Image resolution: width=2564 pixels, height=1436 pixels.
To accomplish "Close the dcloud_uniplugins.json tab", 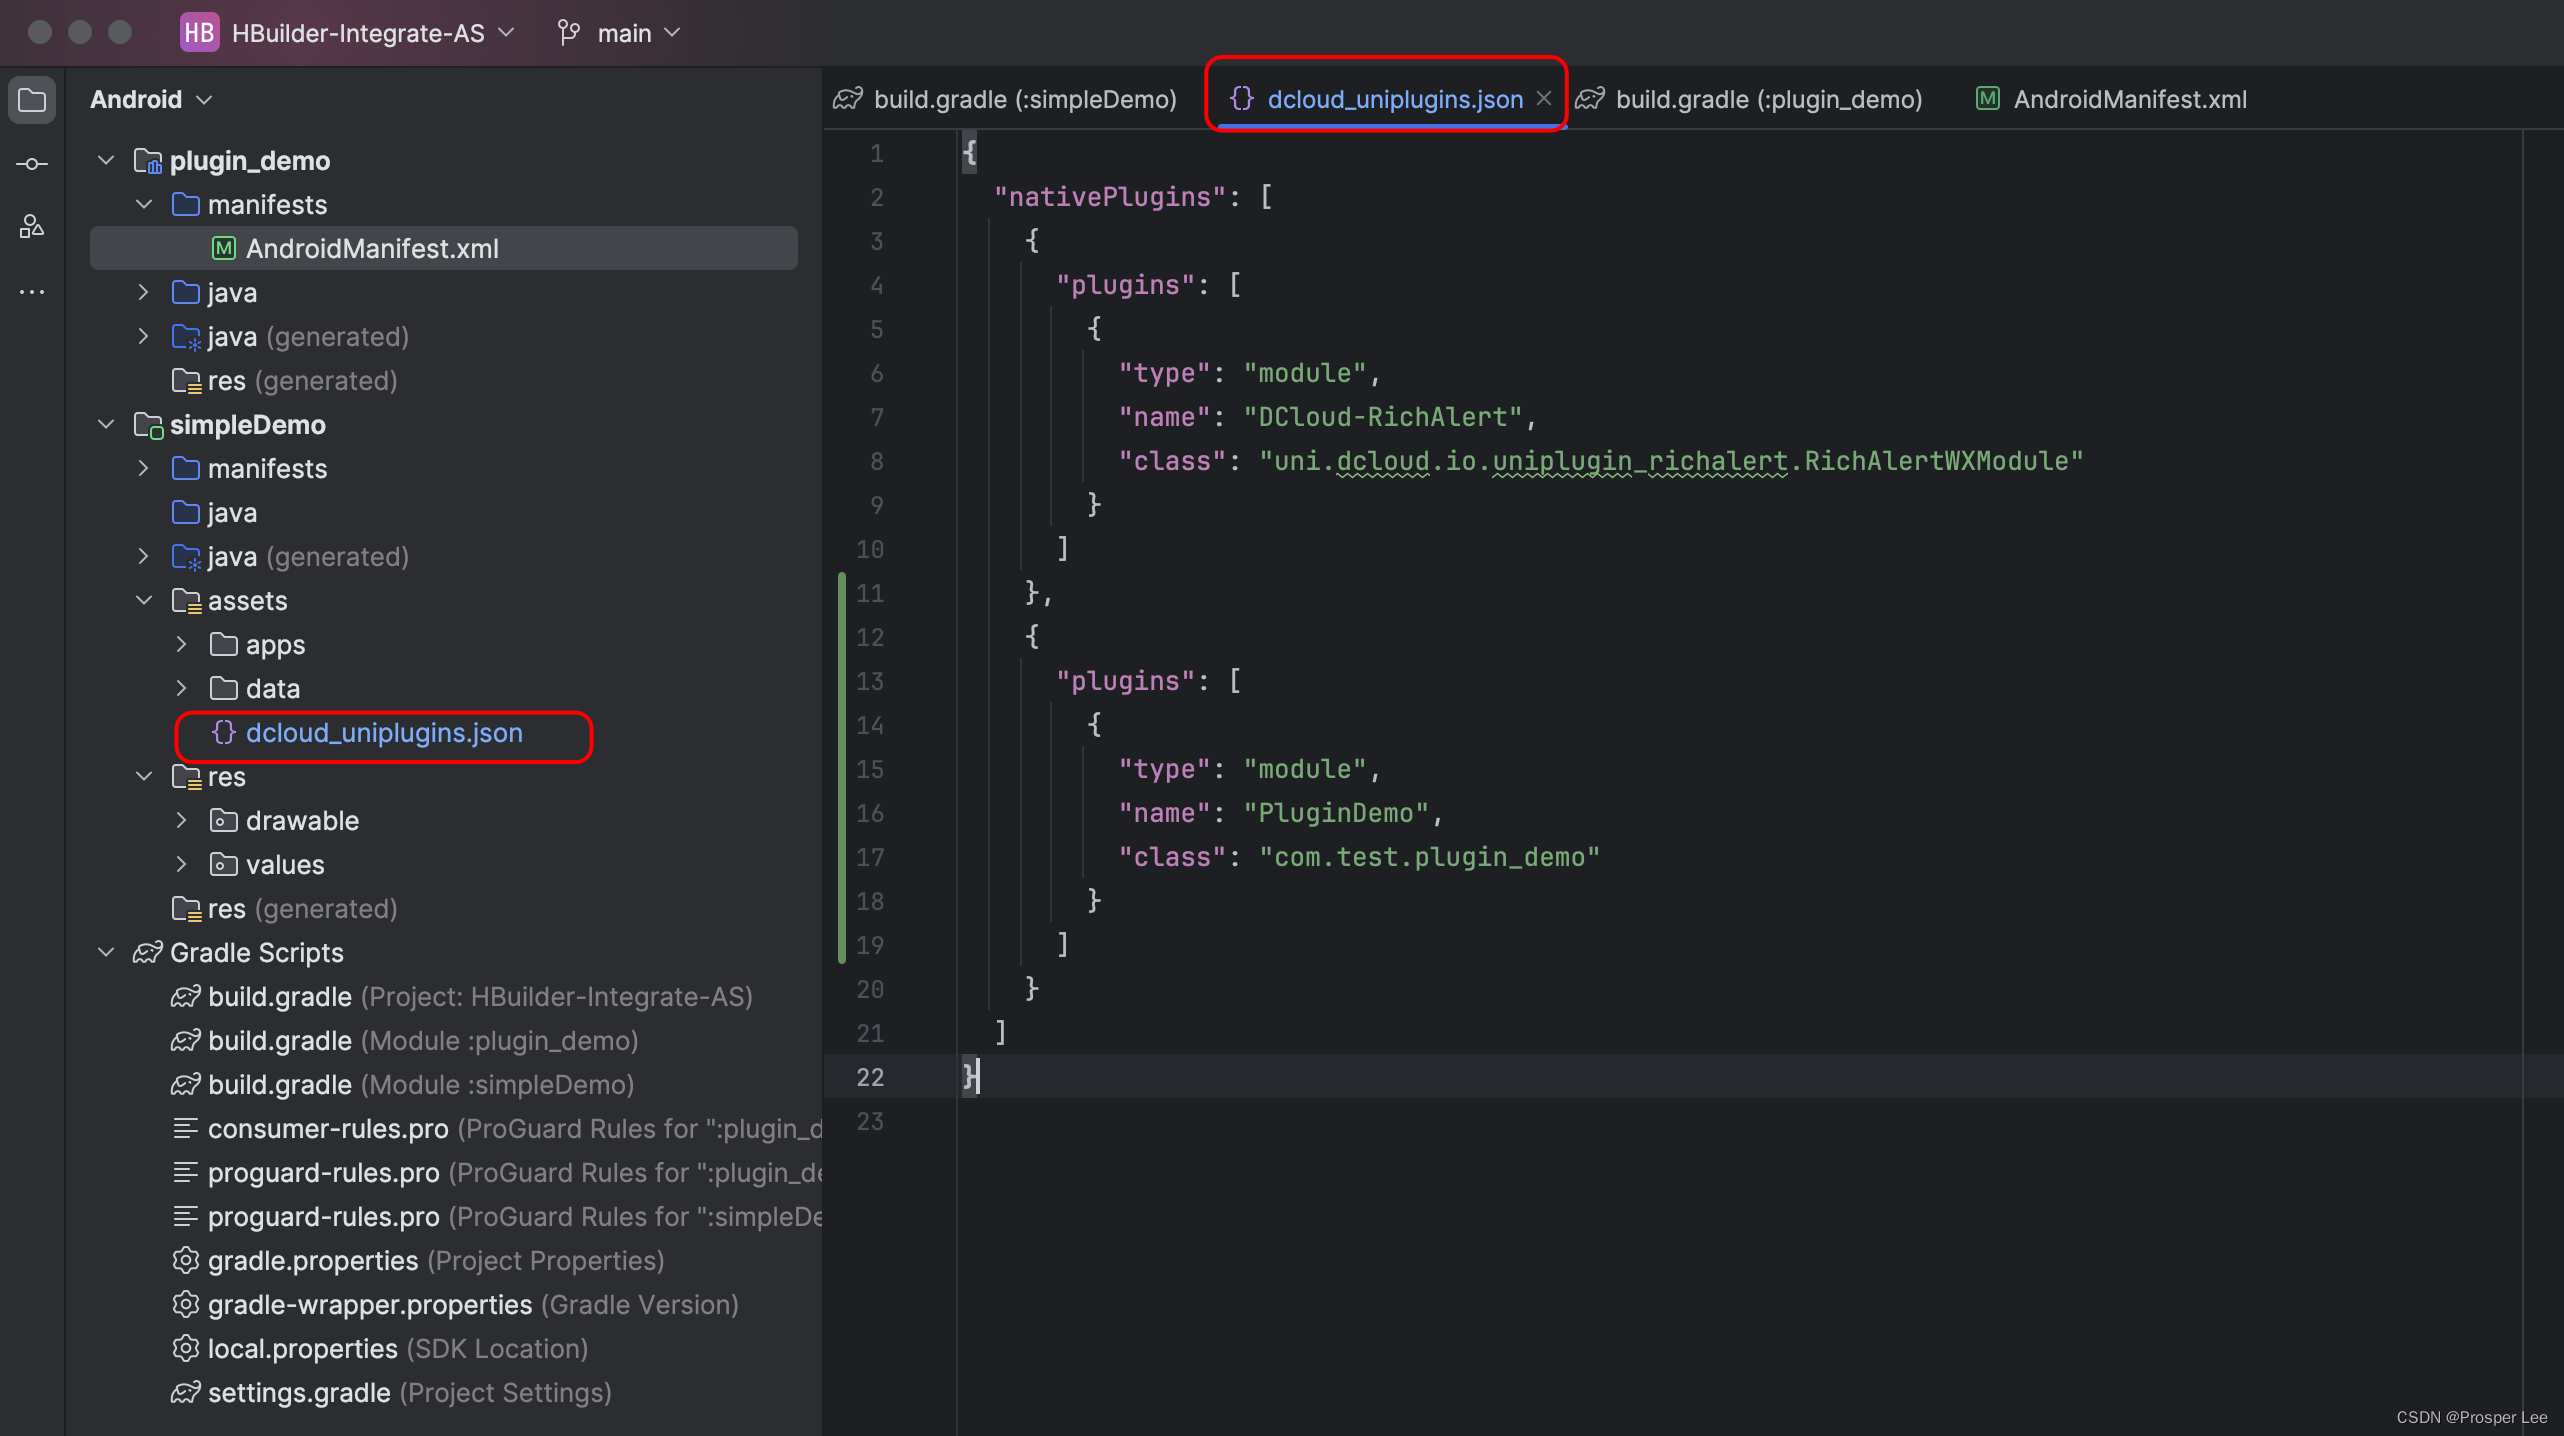I will tap(1544, 99).
